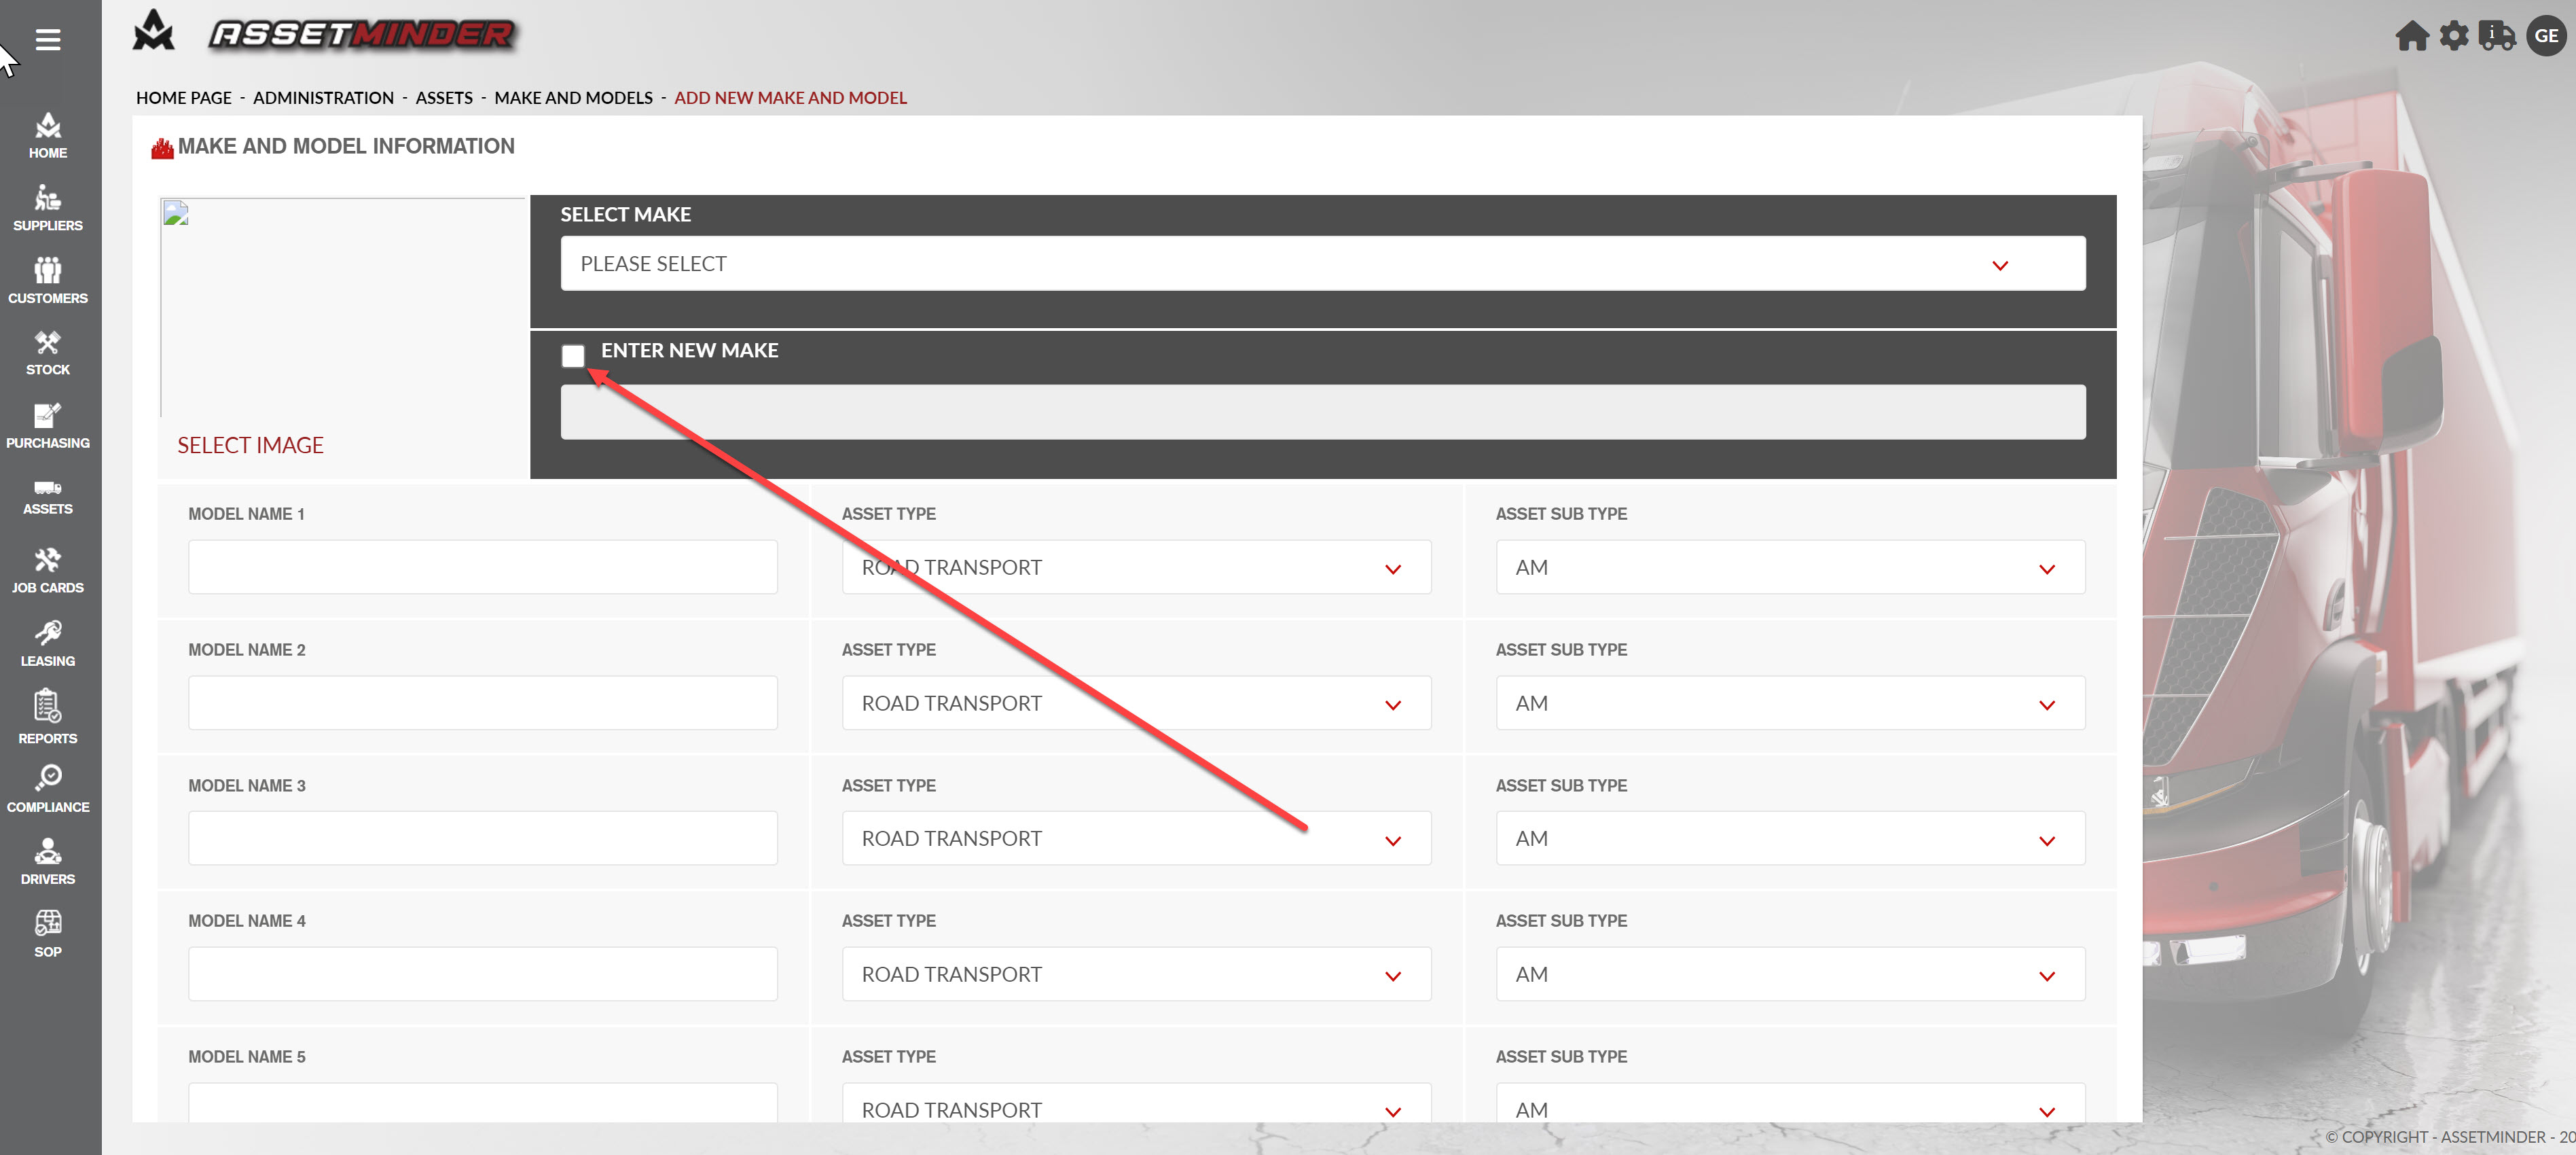Click the Administration breadcrumb link
Image resolution: width=2576 pixels, height=1155 pixels.
(323, 98)
